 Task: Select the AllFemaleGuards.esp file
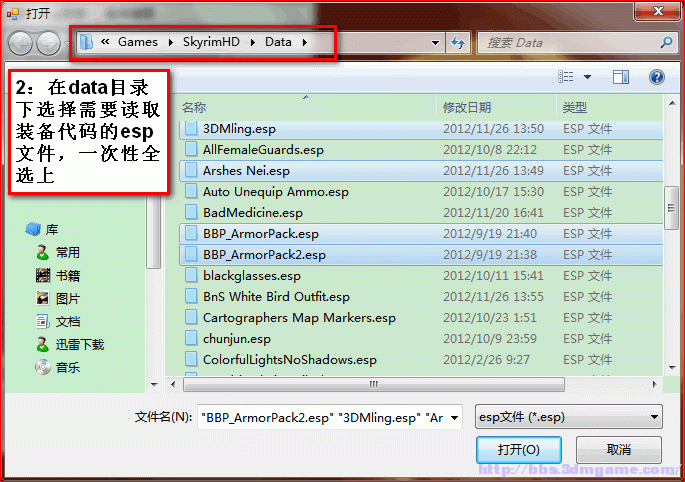[x=421, y=150]
